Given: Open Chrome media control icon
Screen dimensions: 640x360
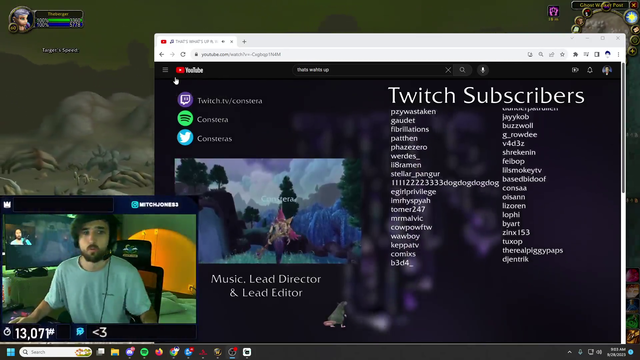Looking at the screenshot, I should [x=586, y=54].
